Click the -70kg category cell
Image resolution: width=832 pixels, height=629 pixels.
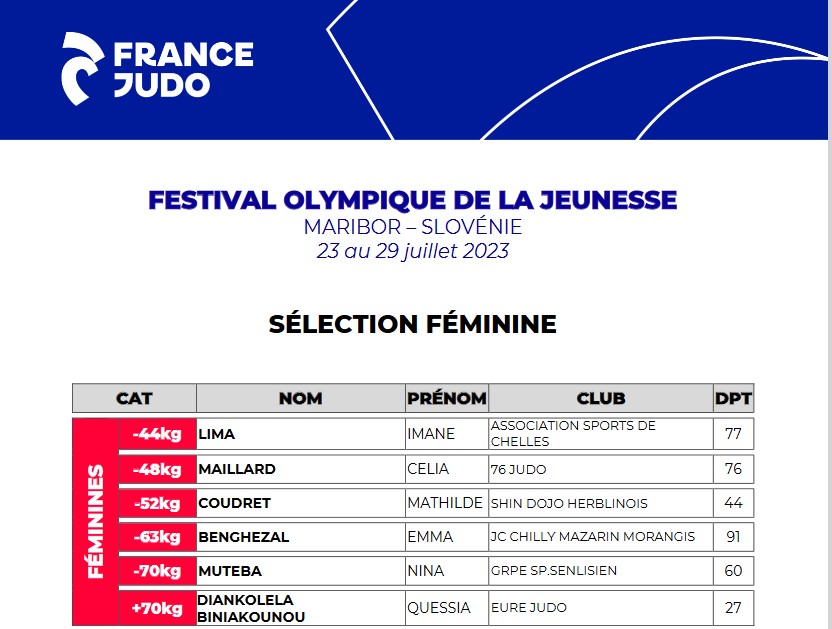coord(157,571)
